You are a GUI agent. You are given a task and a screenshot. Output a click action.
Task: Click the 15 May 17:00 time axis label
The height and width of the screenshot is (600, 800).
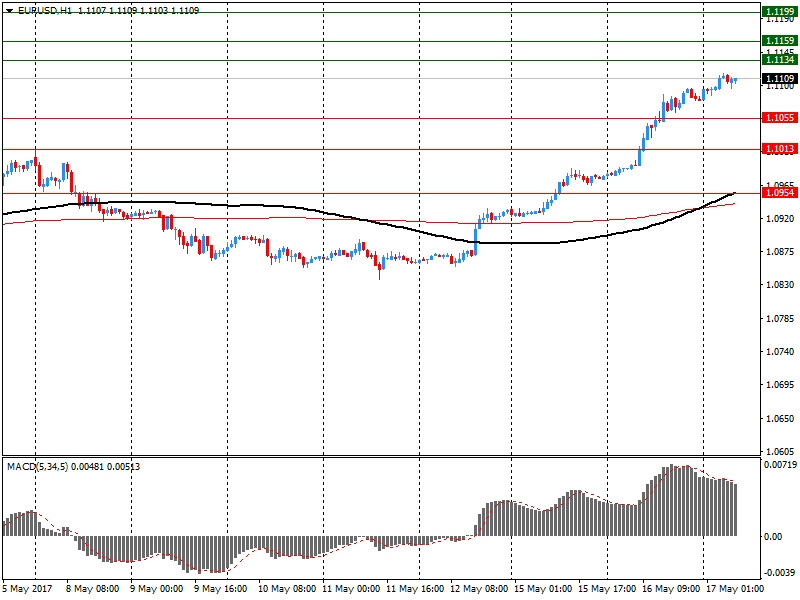(x=607, y=589)
